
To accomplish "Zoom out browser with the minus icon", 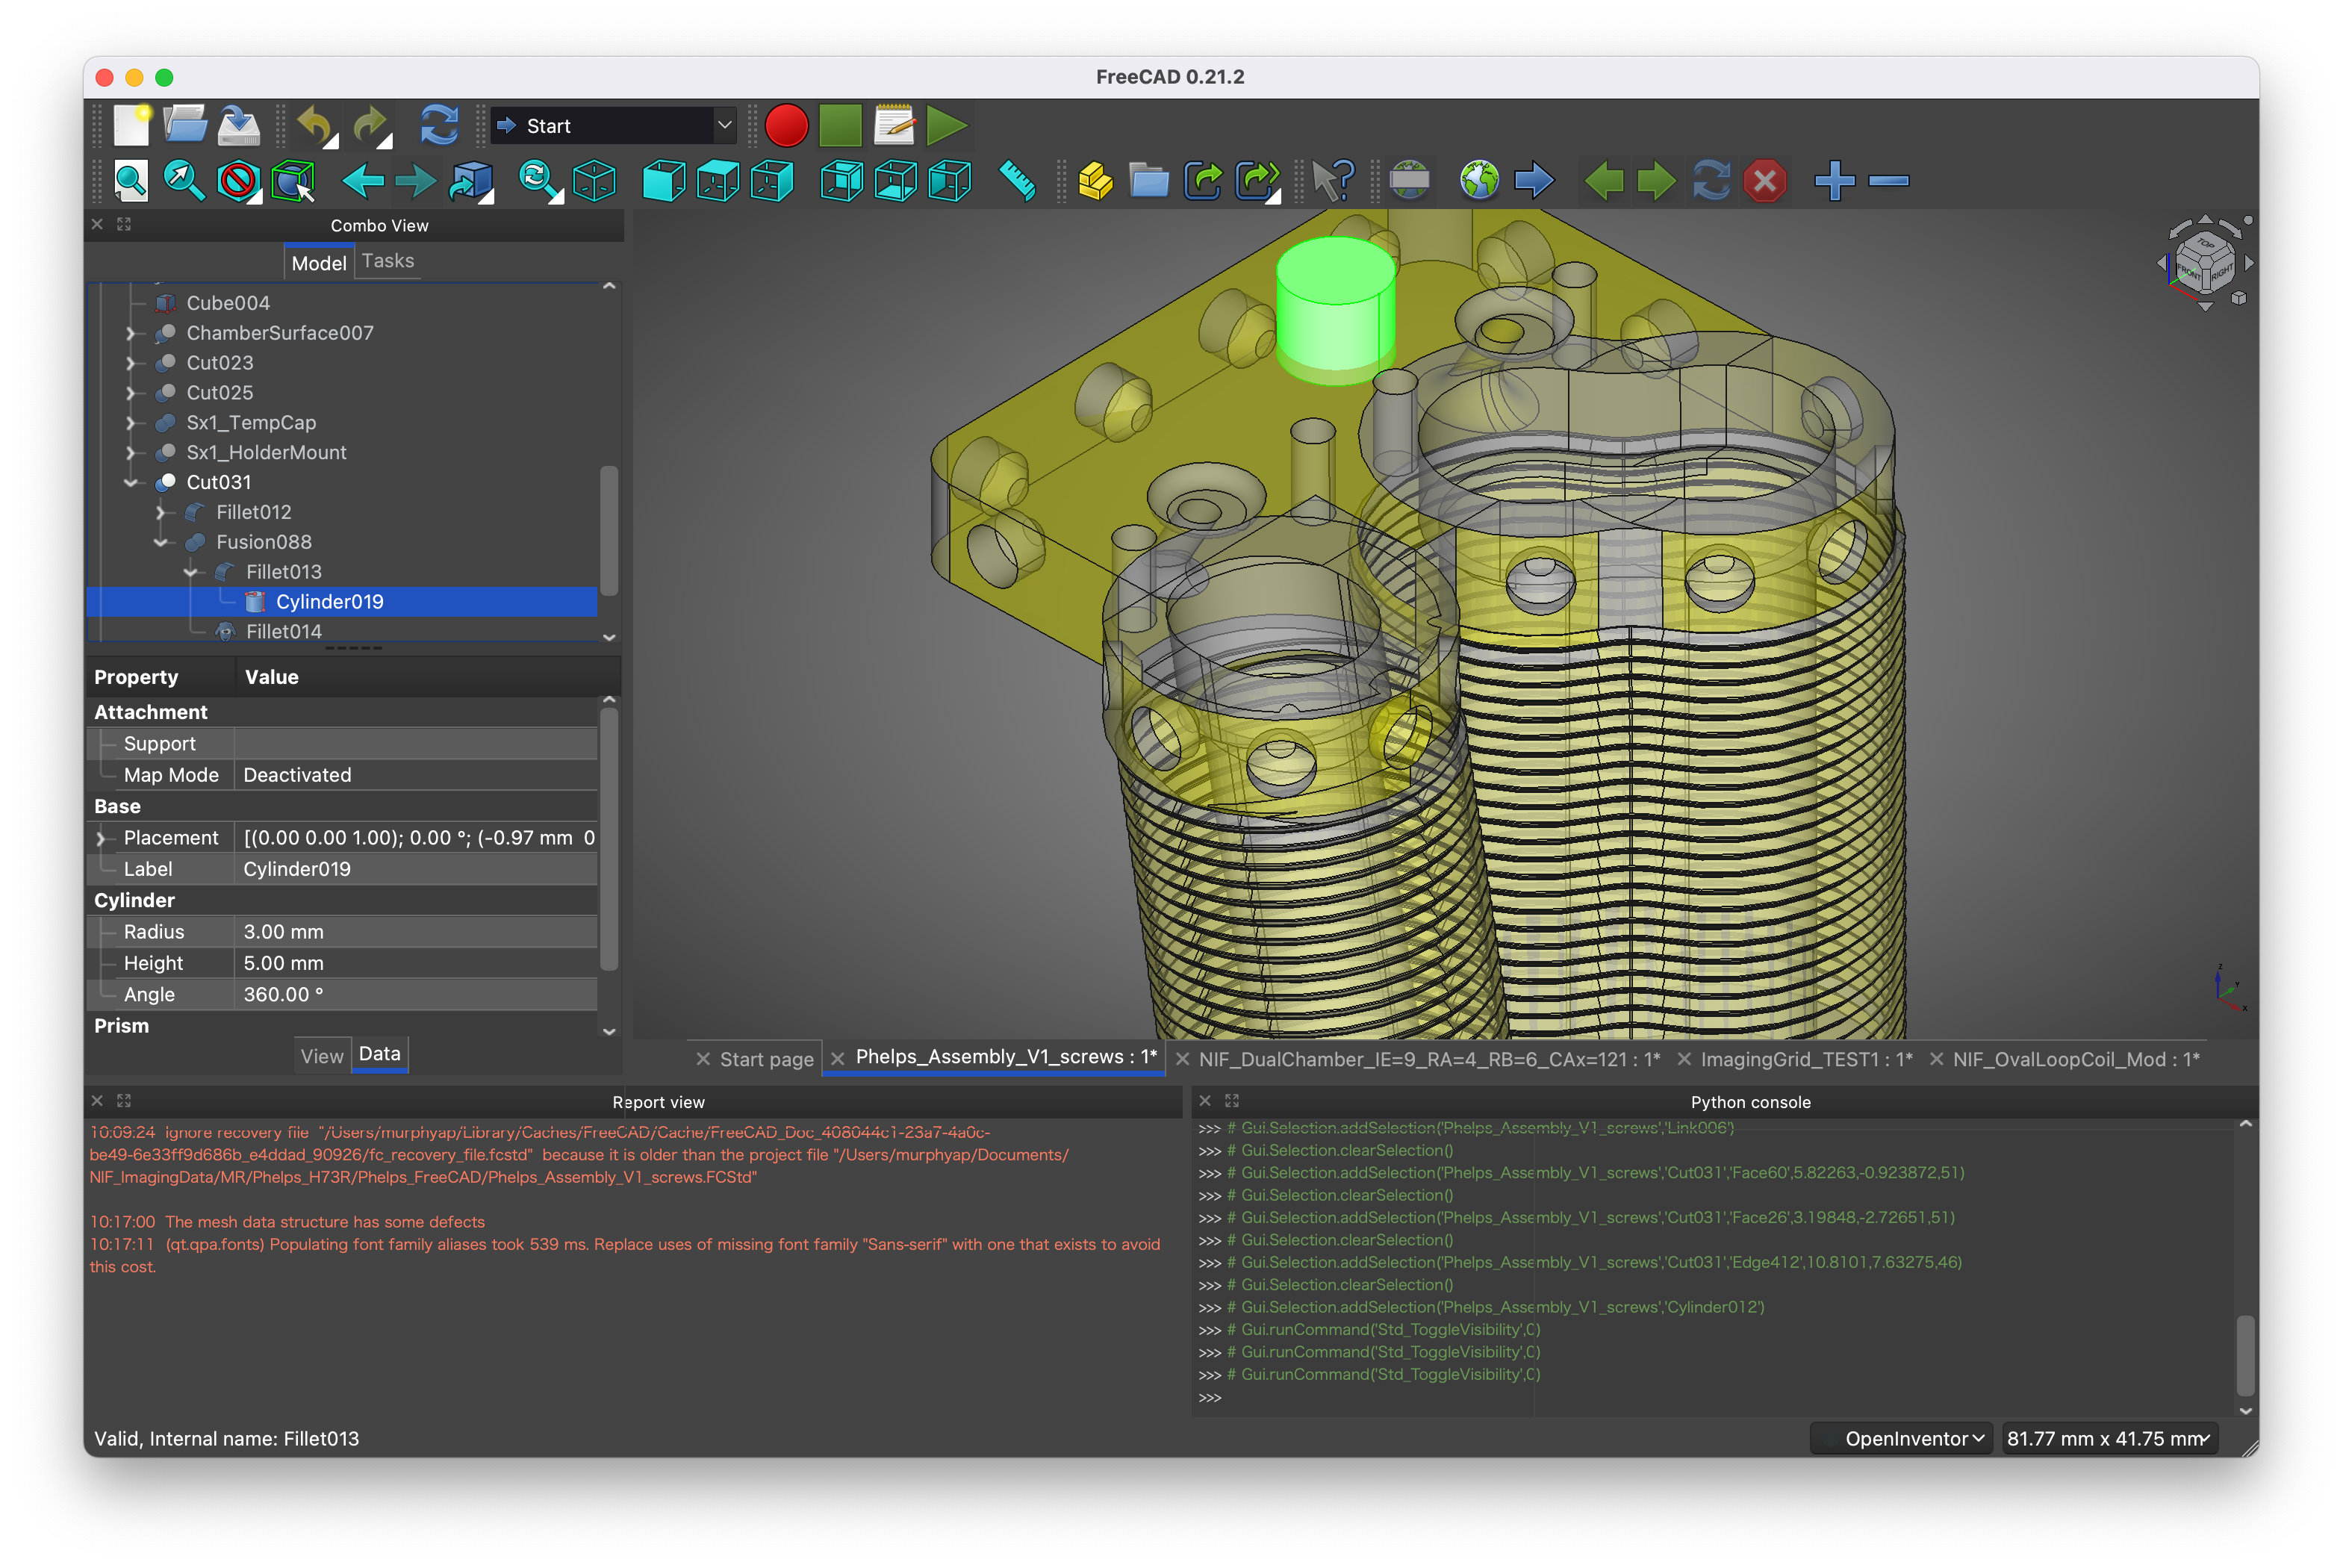I will pyautogui.click(x=1889, y=181).
